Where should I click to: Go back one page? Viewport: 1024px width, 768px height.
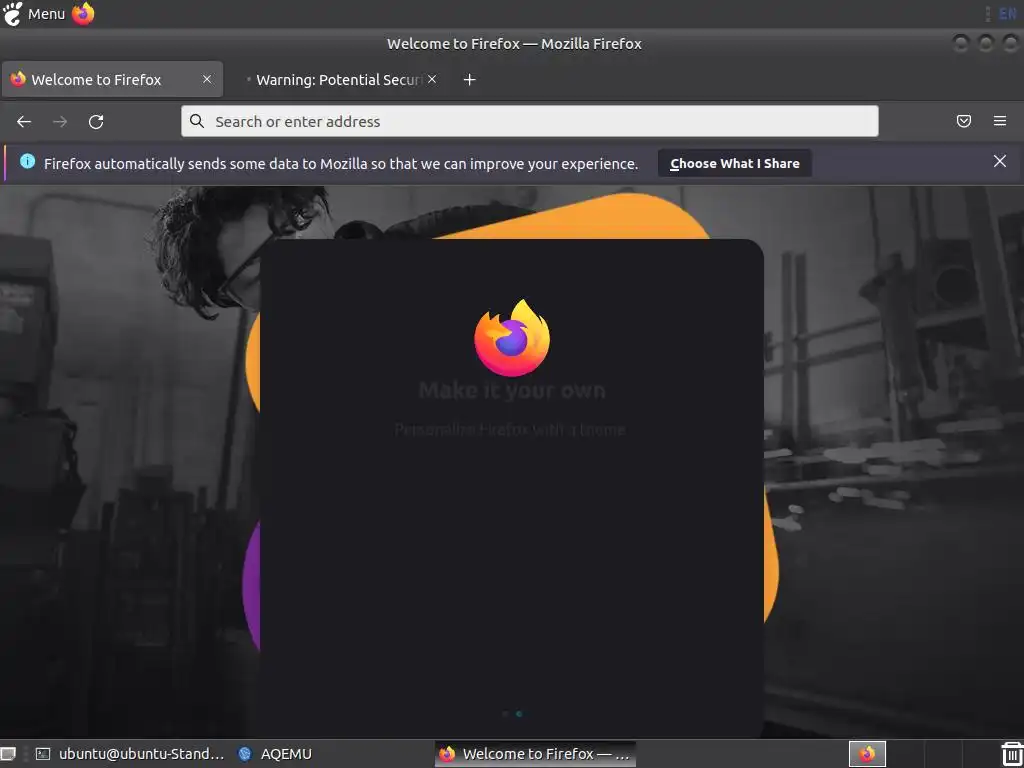pos(24,121)
